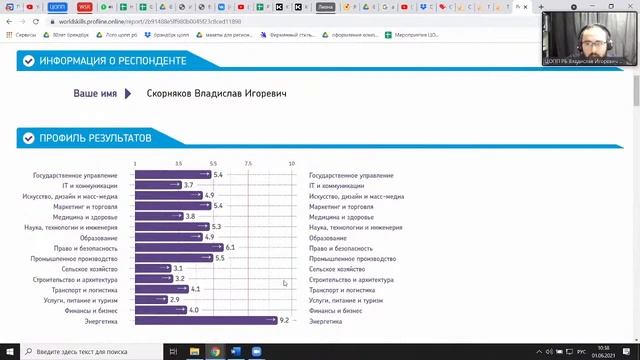Click the page vertical scrollbar thumb
The image size is (640, 360).
coord(636,91)
